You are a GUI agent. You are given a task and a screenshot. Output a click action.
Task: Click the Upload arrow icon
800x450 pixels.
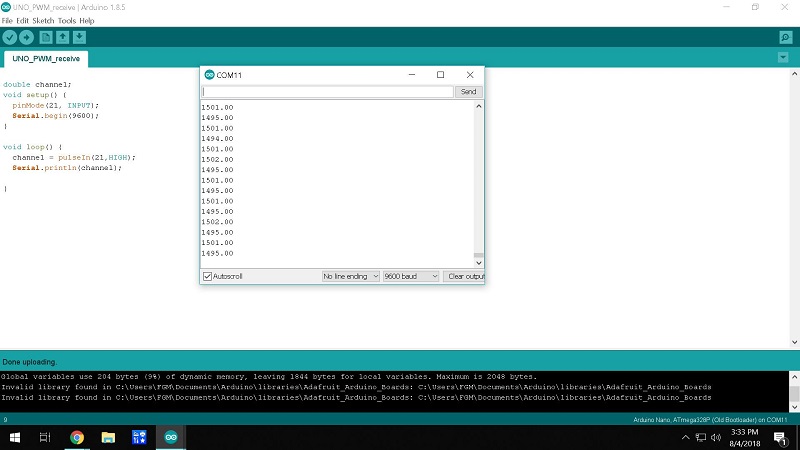pyautogui.click(x=27, y=37)
